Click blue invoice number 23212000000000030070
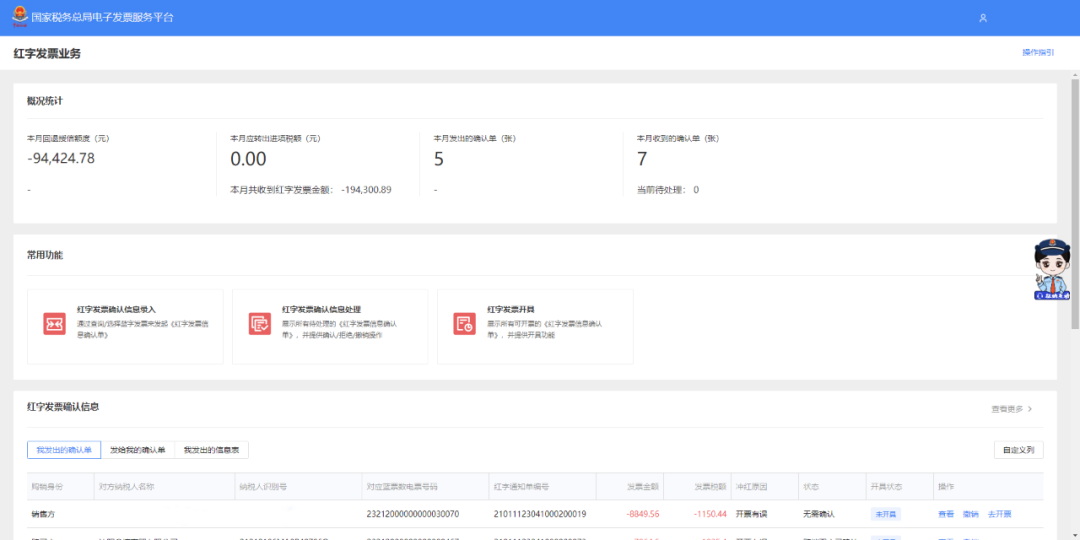1080x540 pixels. click(413, 514)
